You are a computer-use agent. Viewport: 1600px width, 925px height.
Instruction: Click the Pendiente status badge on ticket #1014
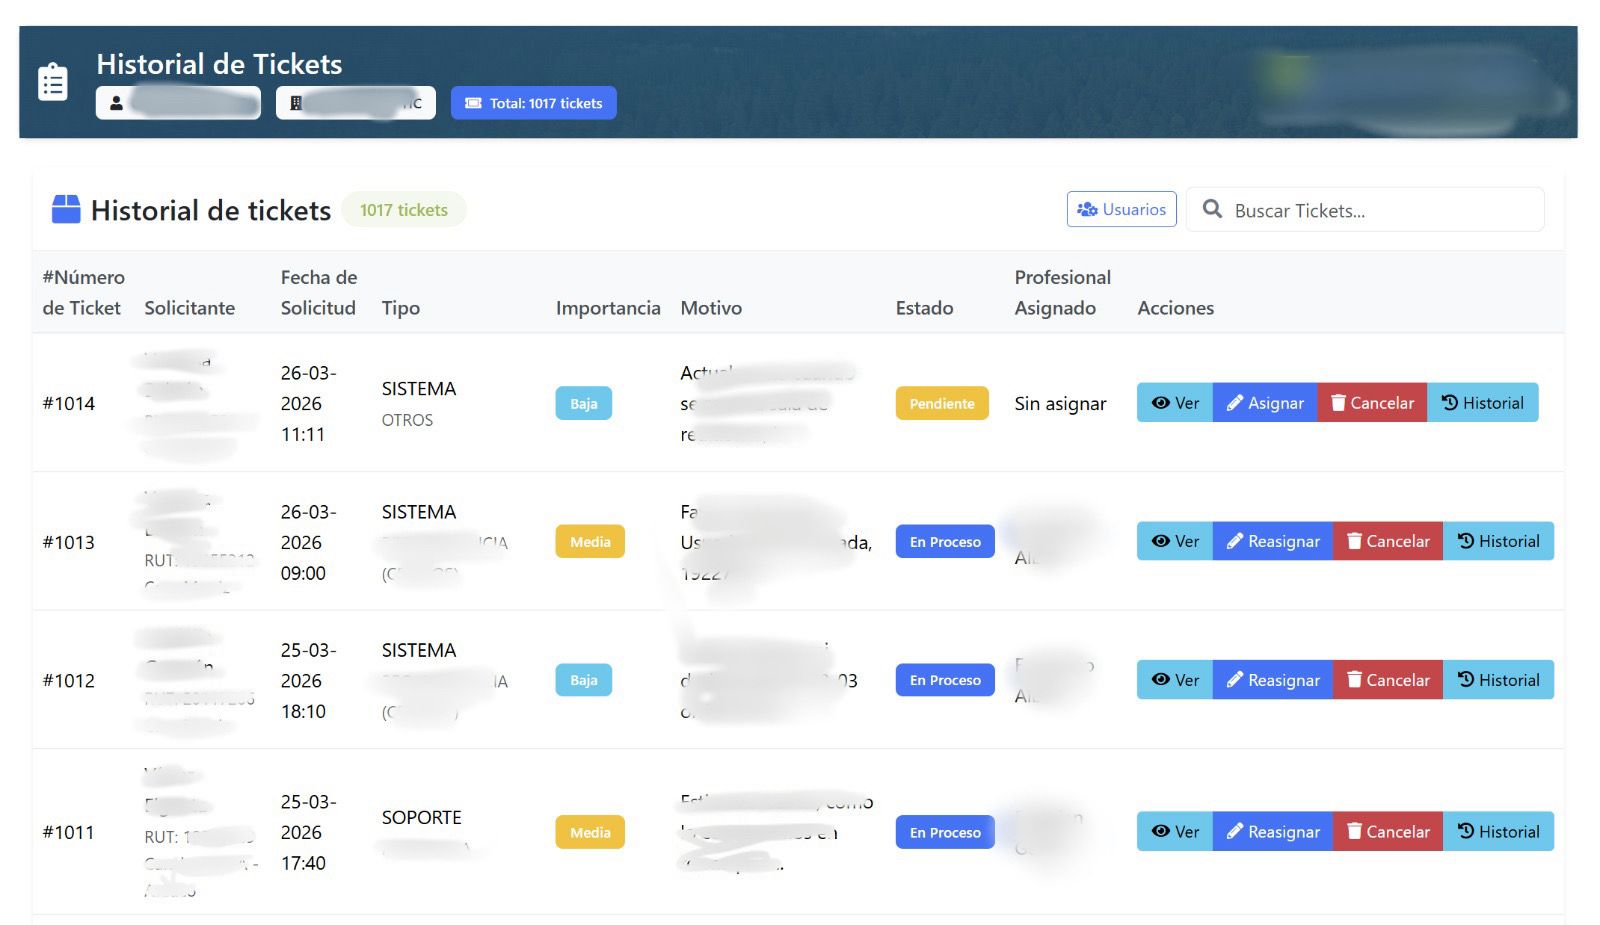(941, 404)
